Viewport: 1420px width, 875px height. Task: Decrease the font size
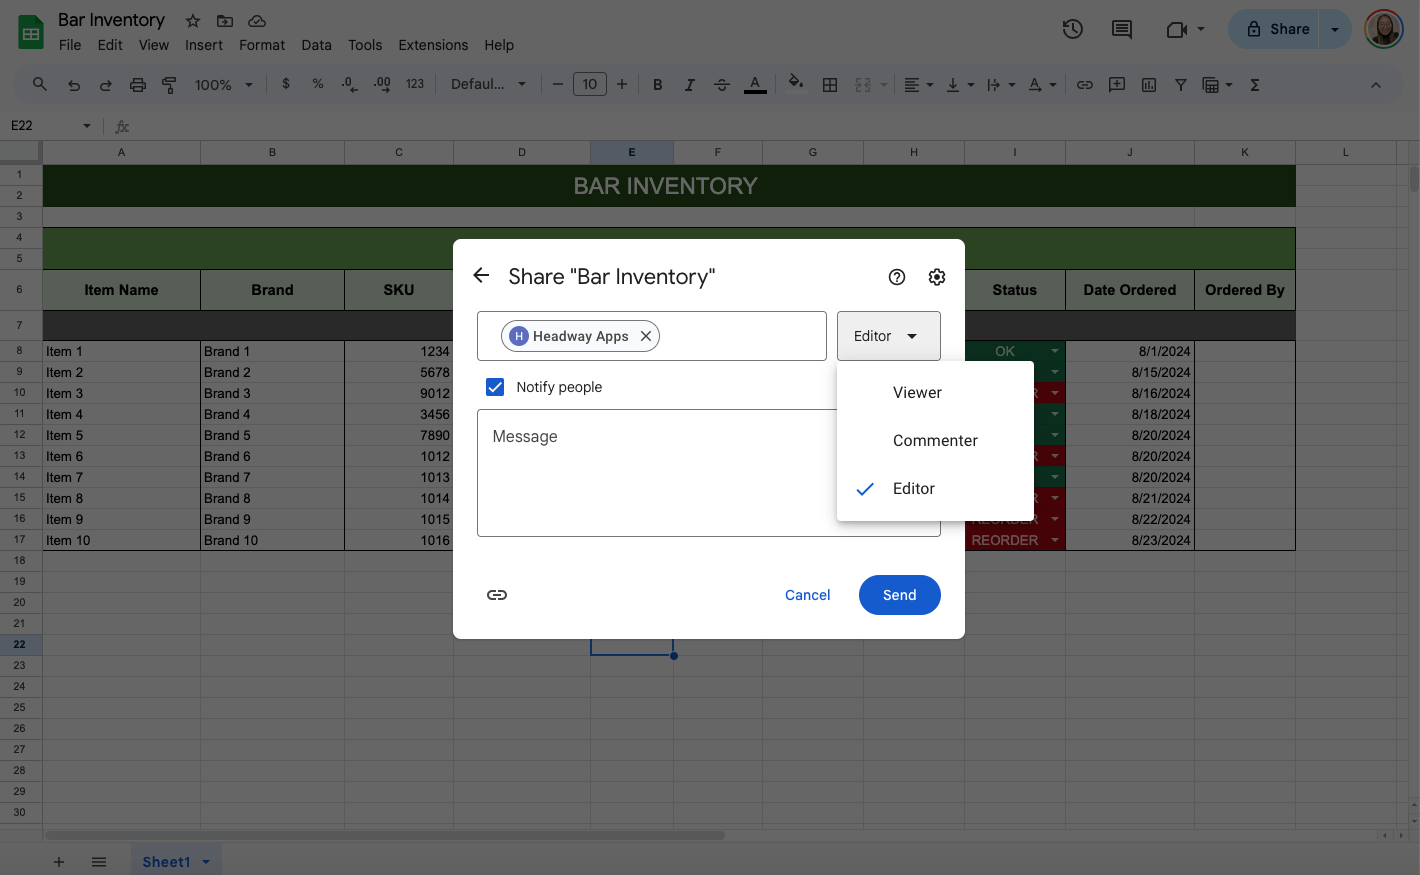(558, 85)
